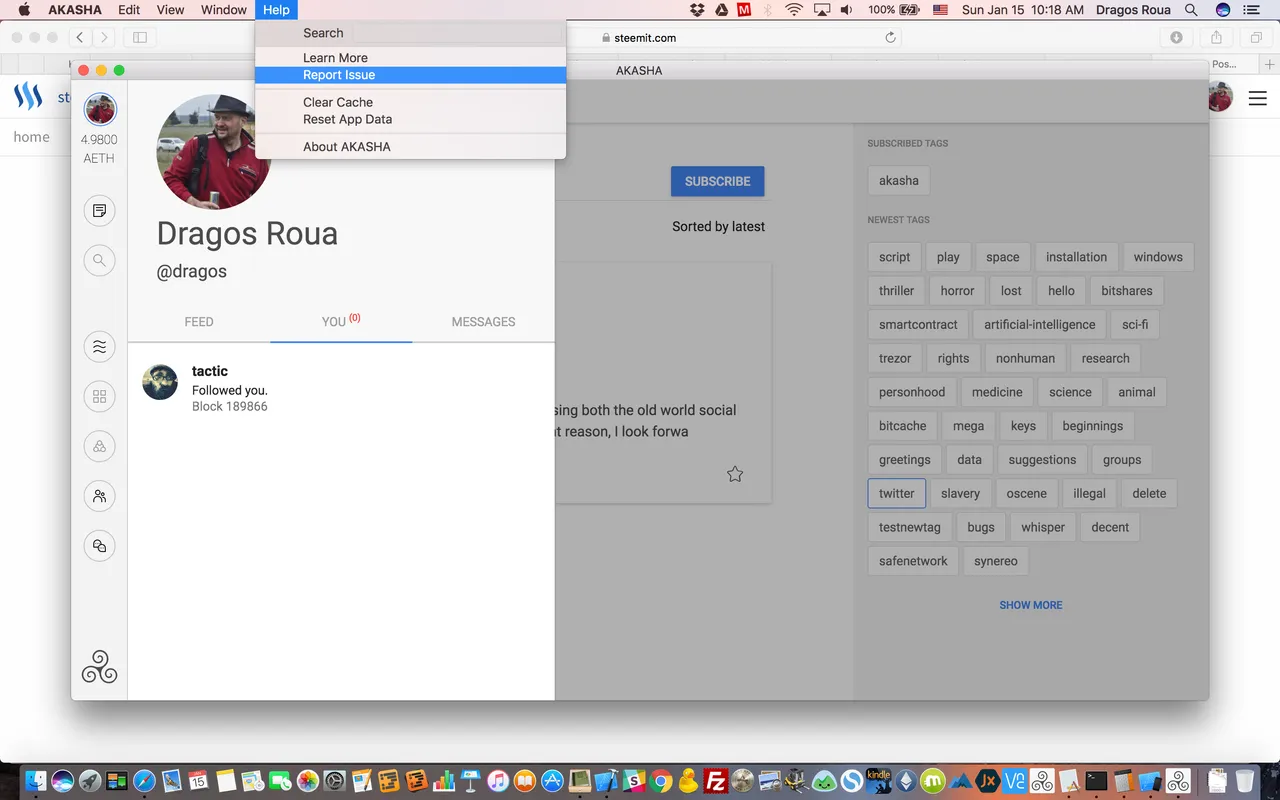Viewport: 1280px width, 800px height.
Task: Click the blue SUBSCRIBE button
Action: coord(718,181)
